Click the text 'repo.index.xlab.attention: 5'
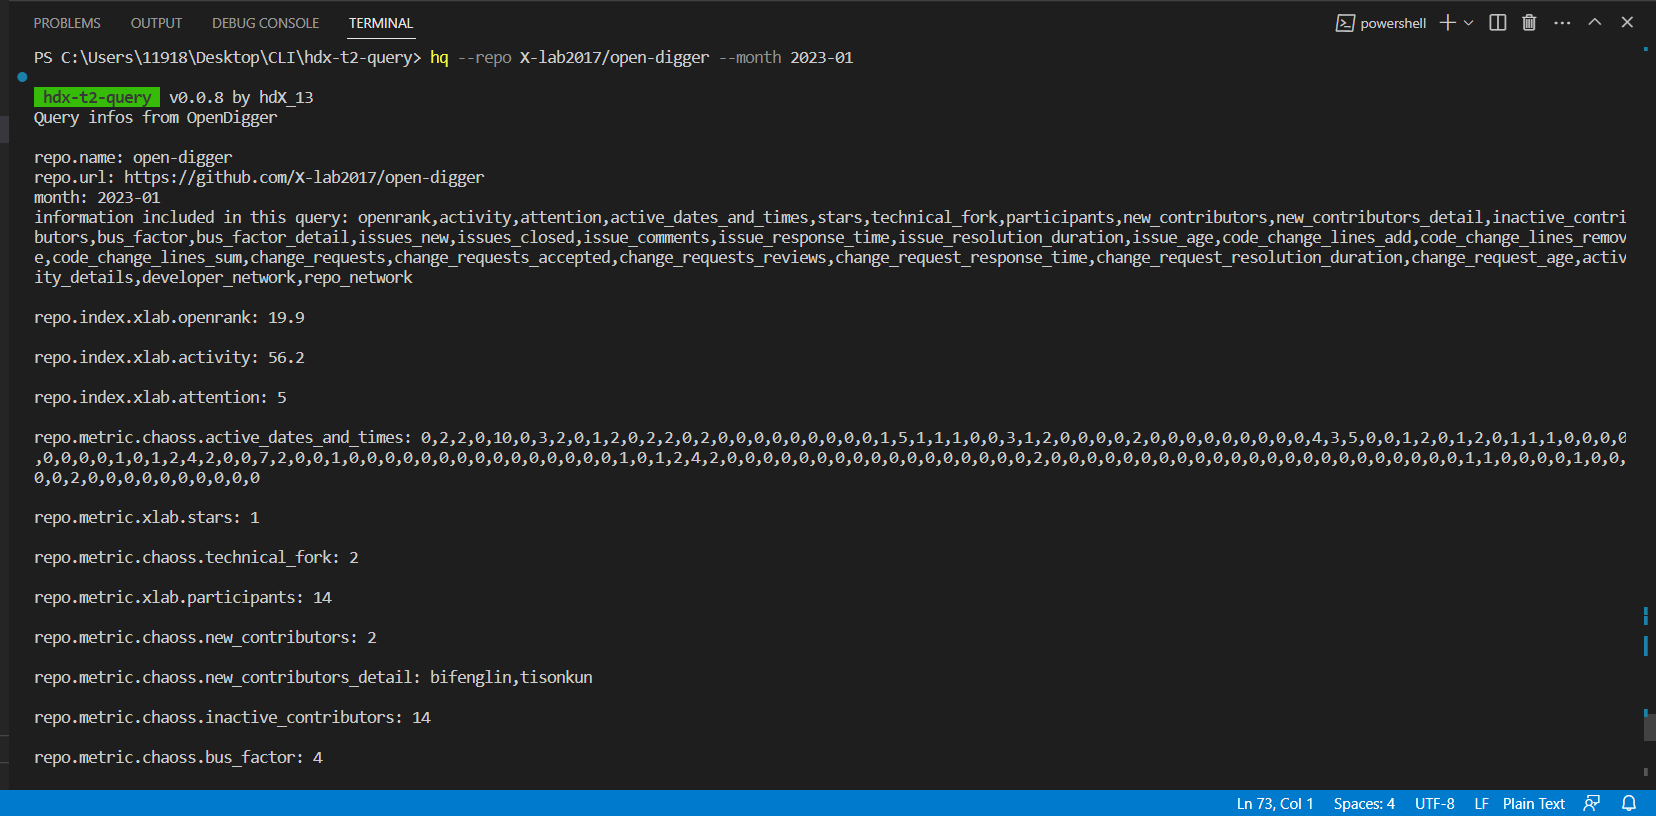The image size is (1656, 816). click(160, 397)
